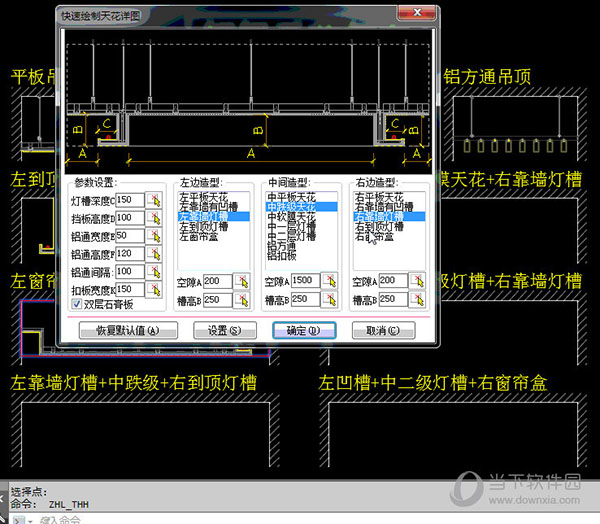
Task: Click the pick icon for 槽高B under 右边造型
Action: click(417, 299)
